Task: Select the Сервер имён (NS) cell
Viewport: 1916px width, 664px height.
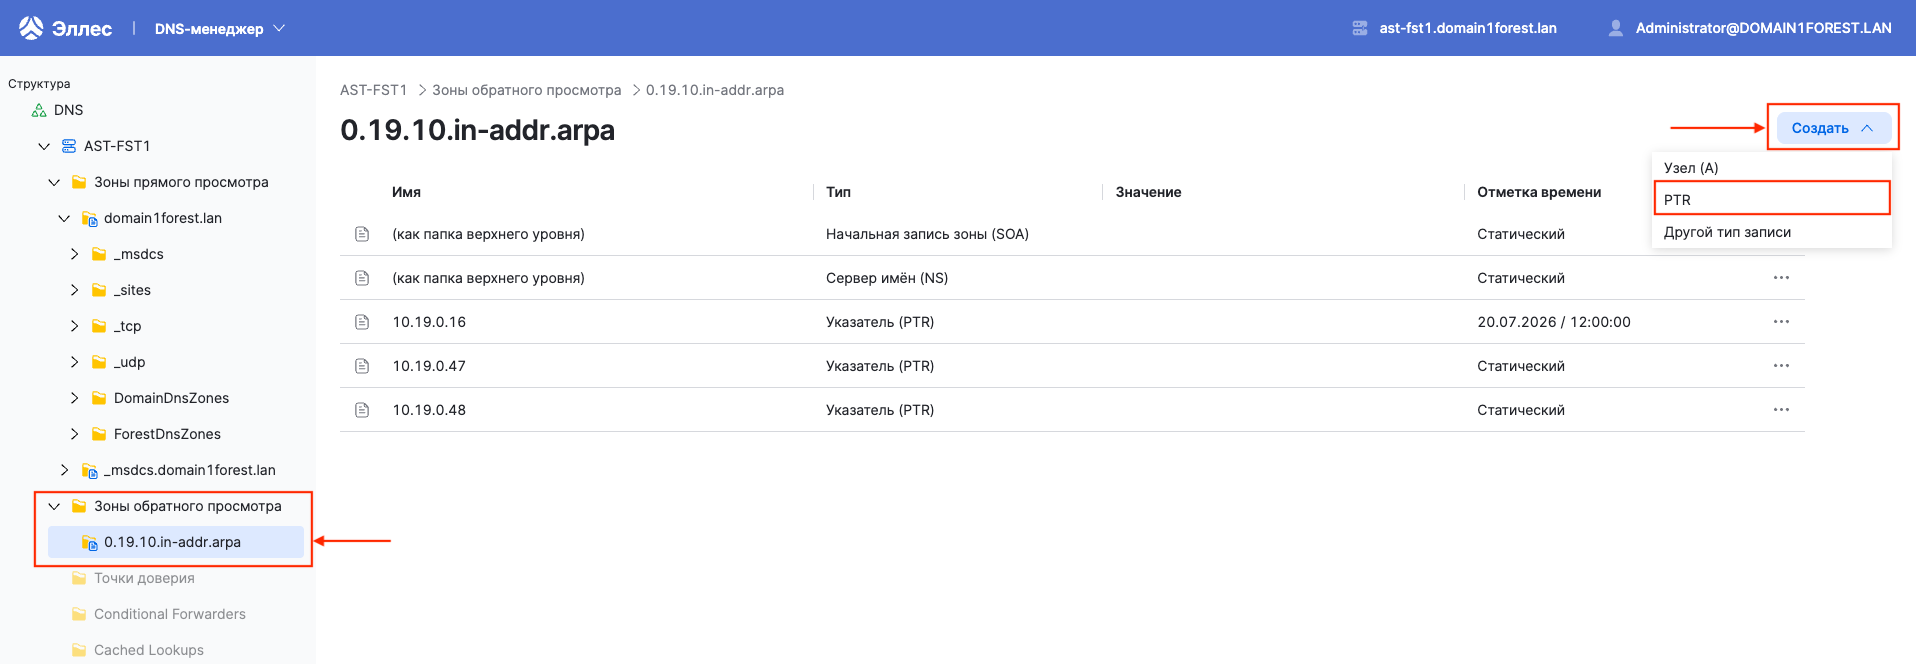Action: [x=887, y=278]
